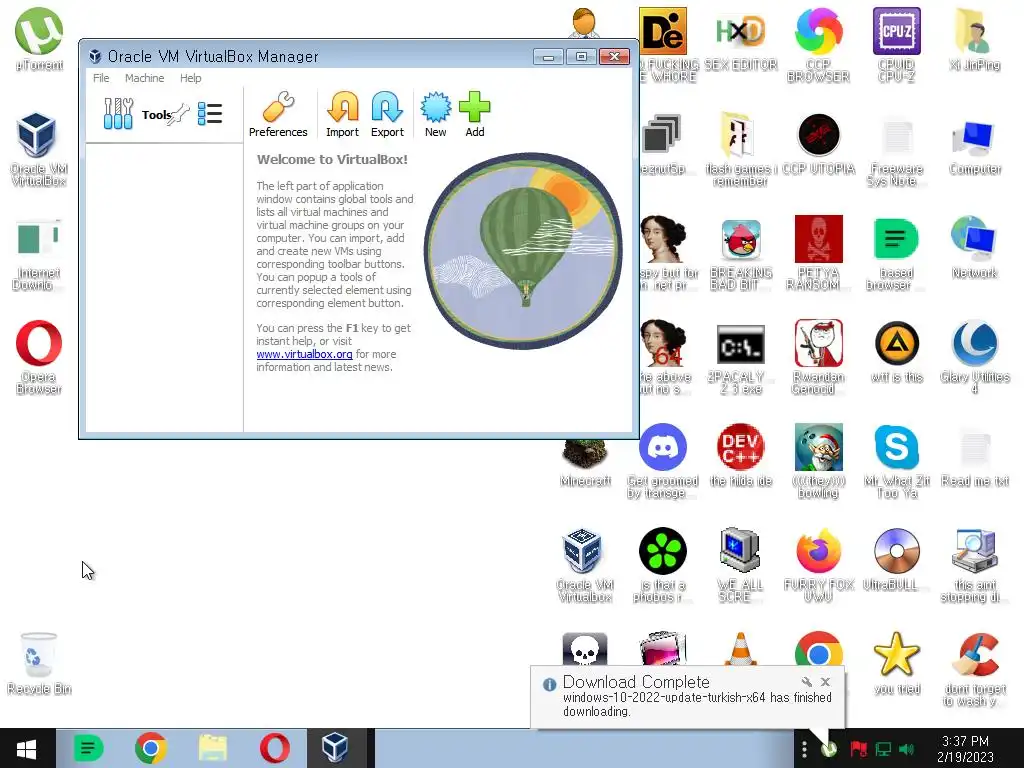The height and width of the screenshot is (768, 1024).
Task: Open the Help menu in VirtualBox
Action: click(191, 78)
